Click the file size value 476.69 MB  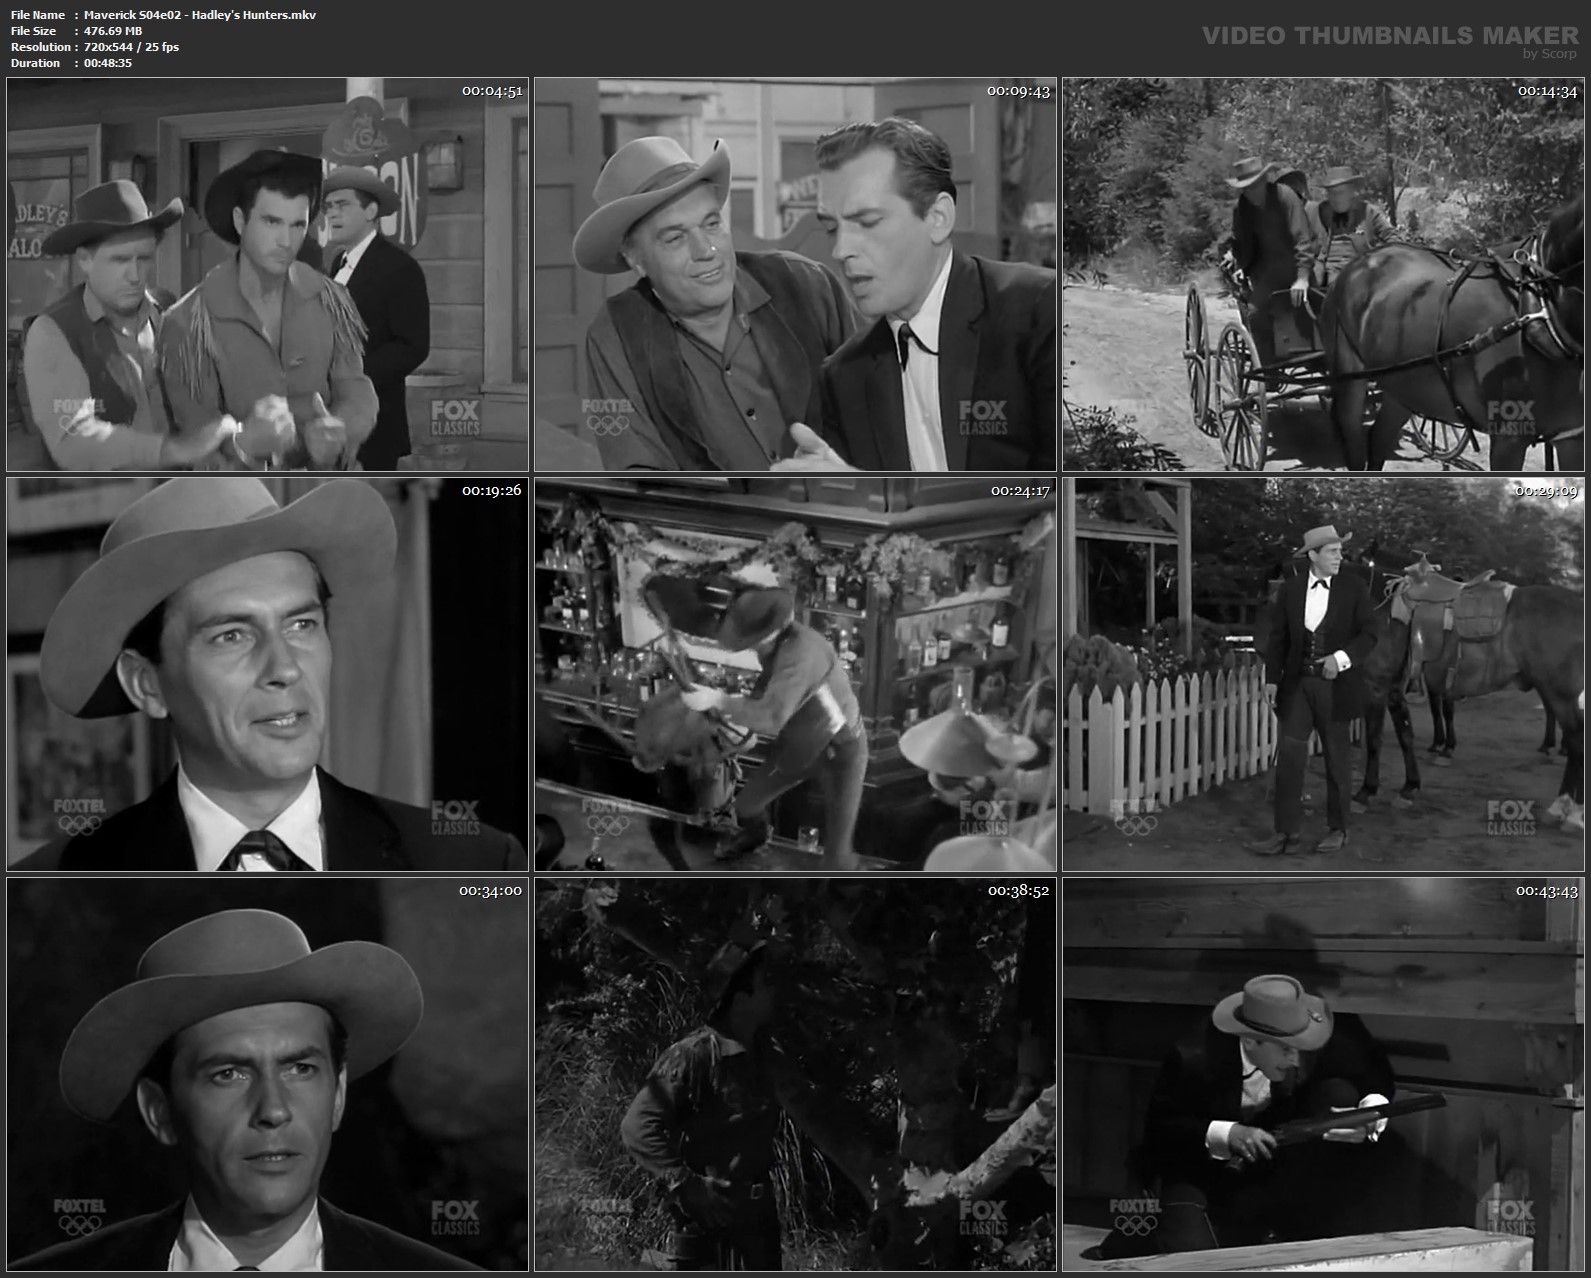[x=113, y=31]
